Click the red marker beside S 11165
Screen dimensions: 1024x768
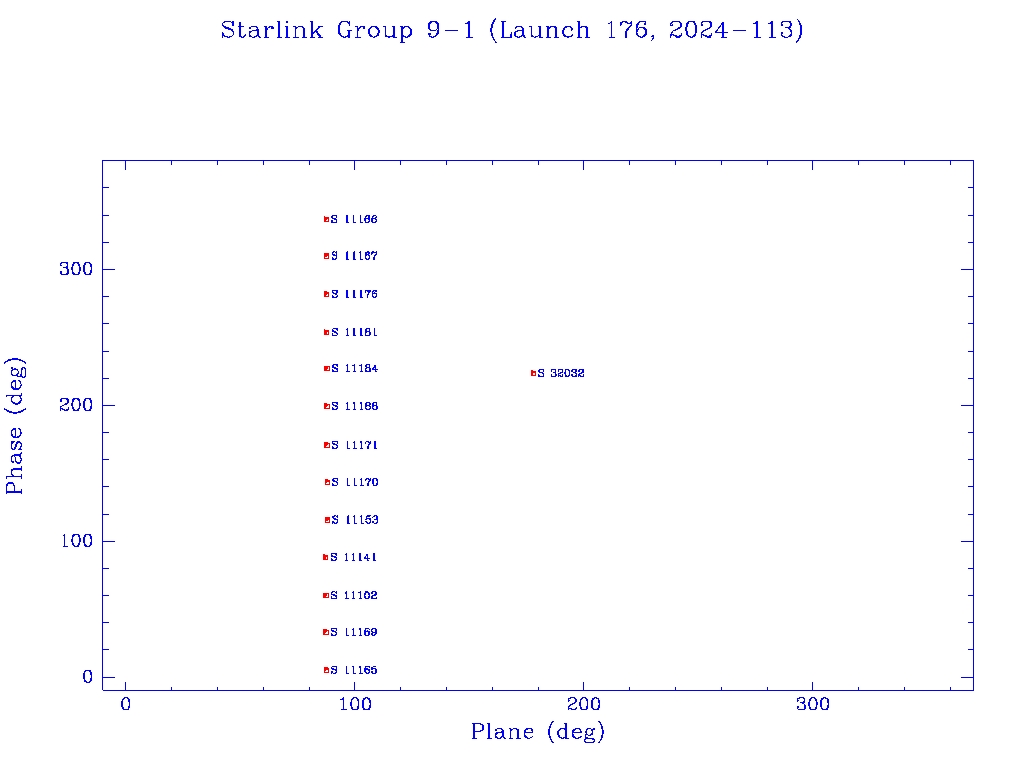tap(327, 670)
